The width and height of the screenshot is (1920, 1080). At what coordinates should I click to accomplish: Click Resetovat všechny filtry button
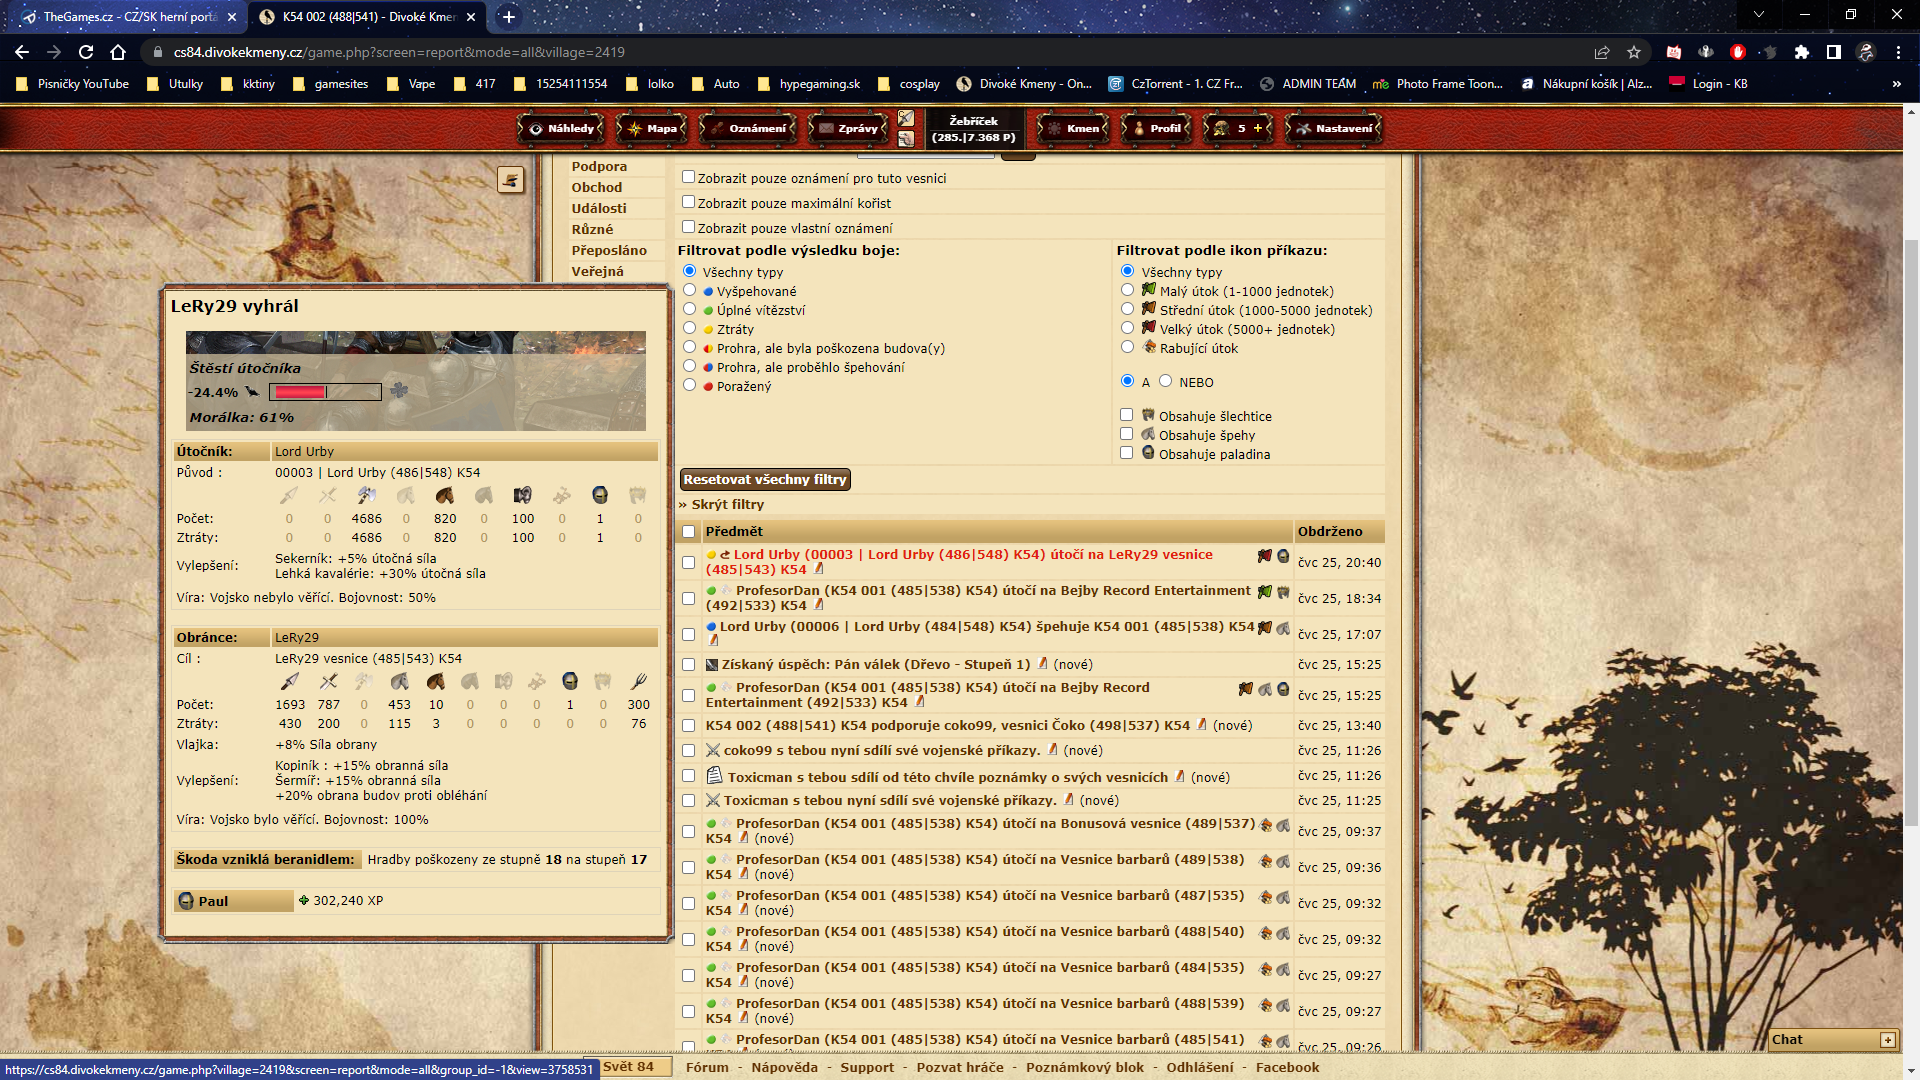point(765,480)
